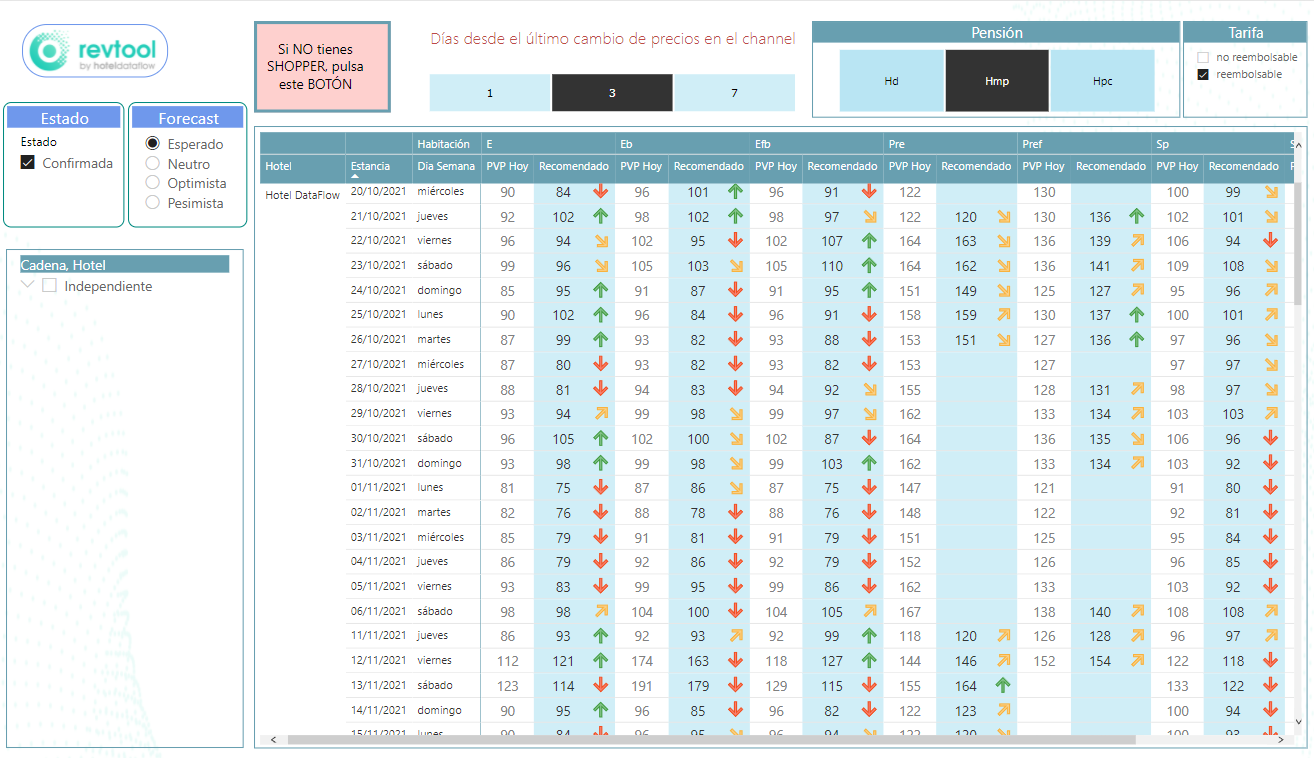Collapse the Independiente tree node chevron
This screenshot has height=758, width=1314.
click(x=28, y=286)
